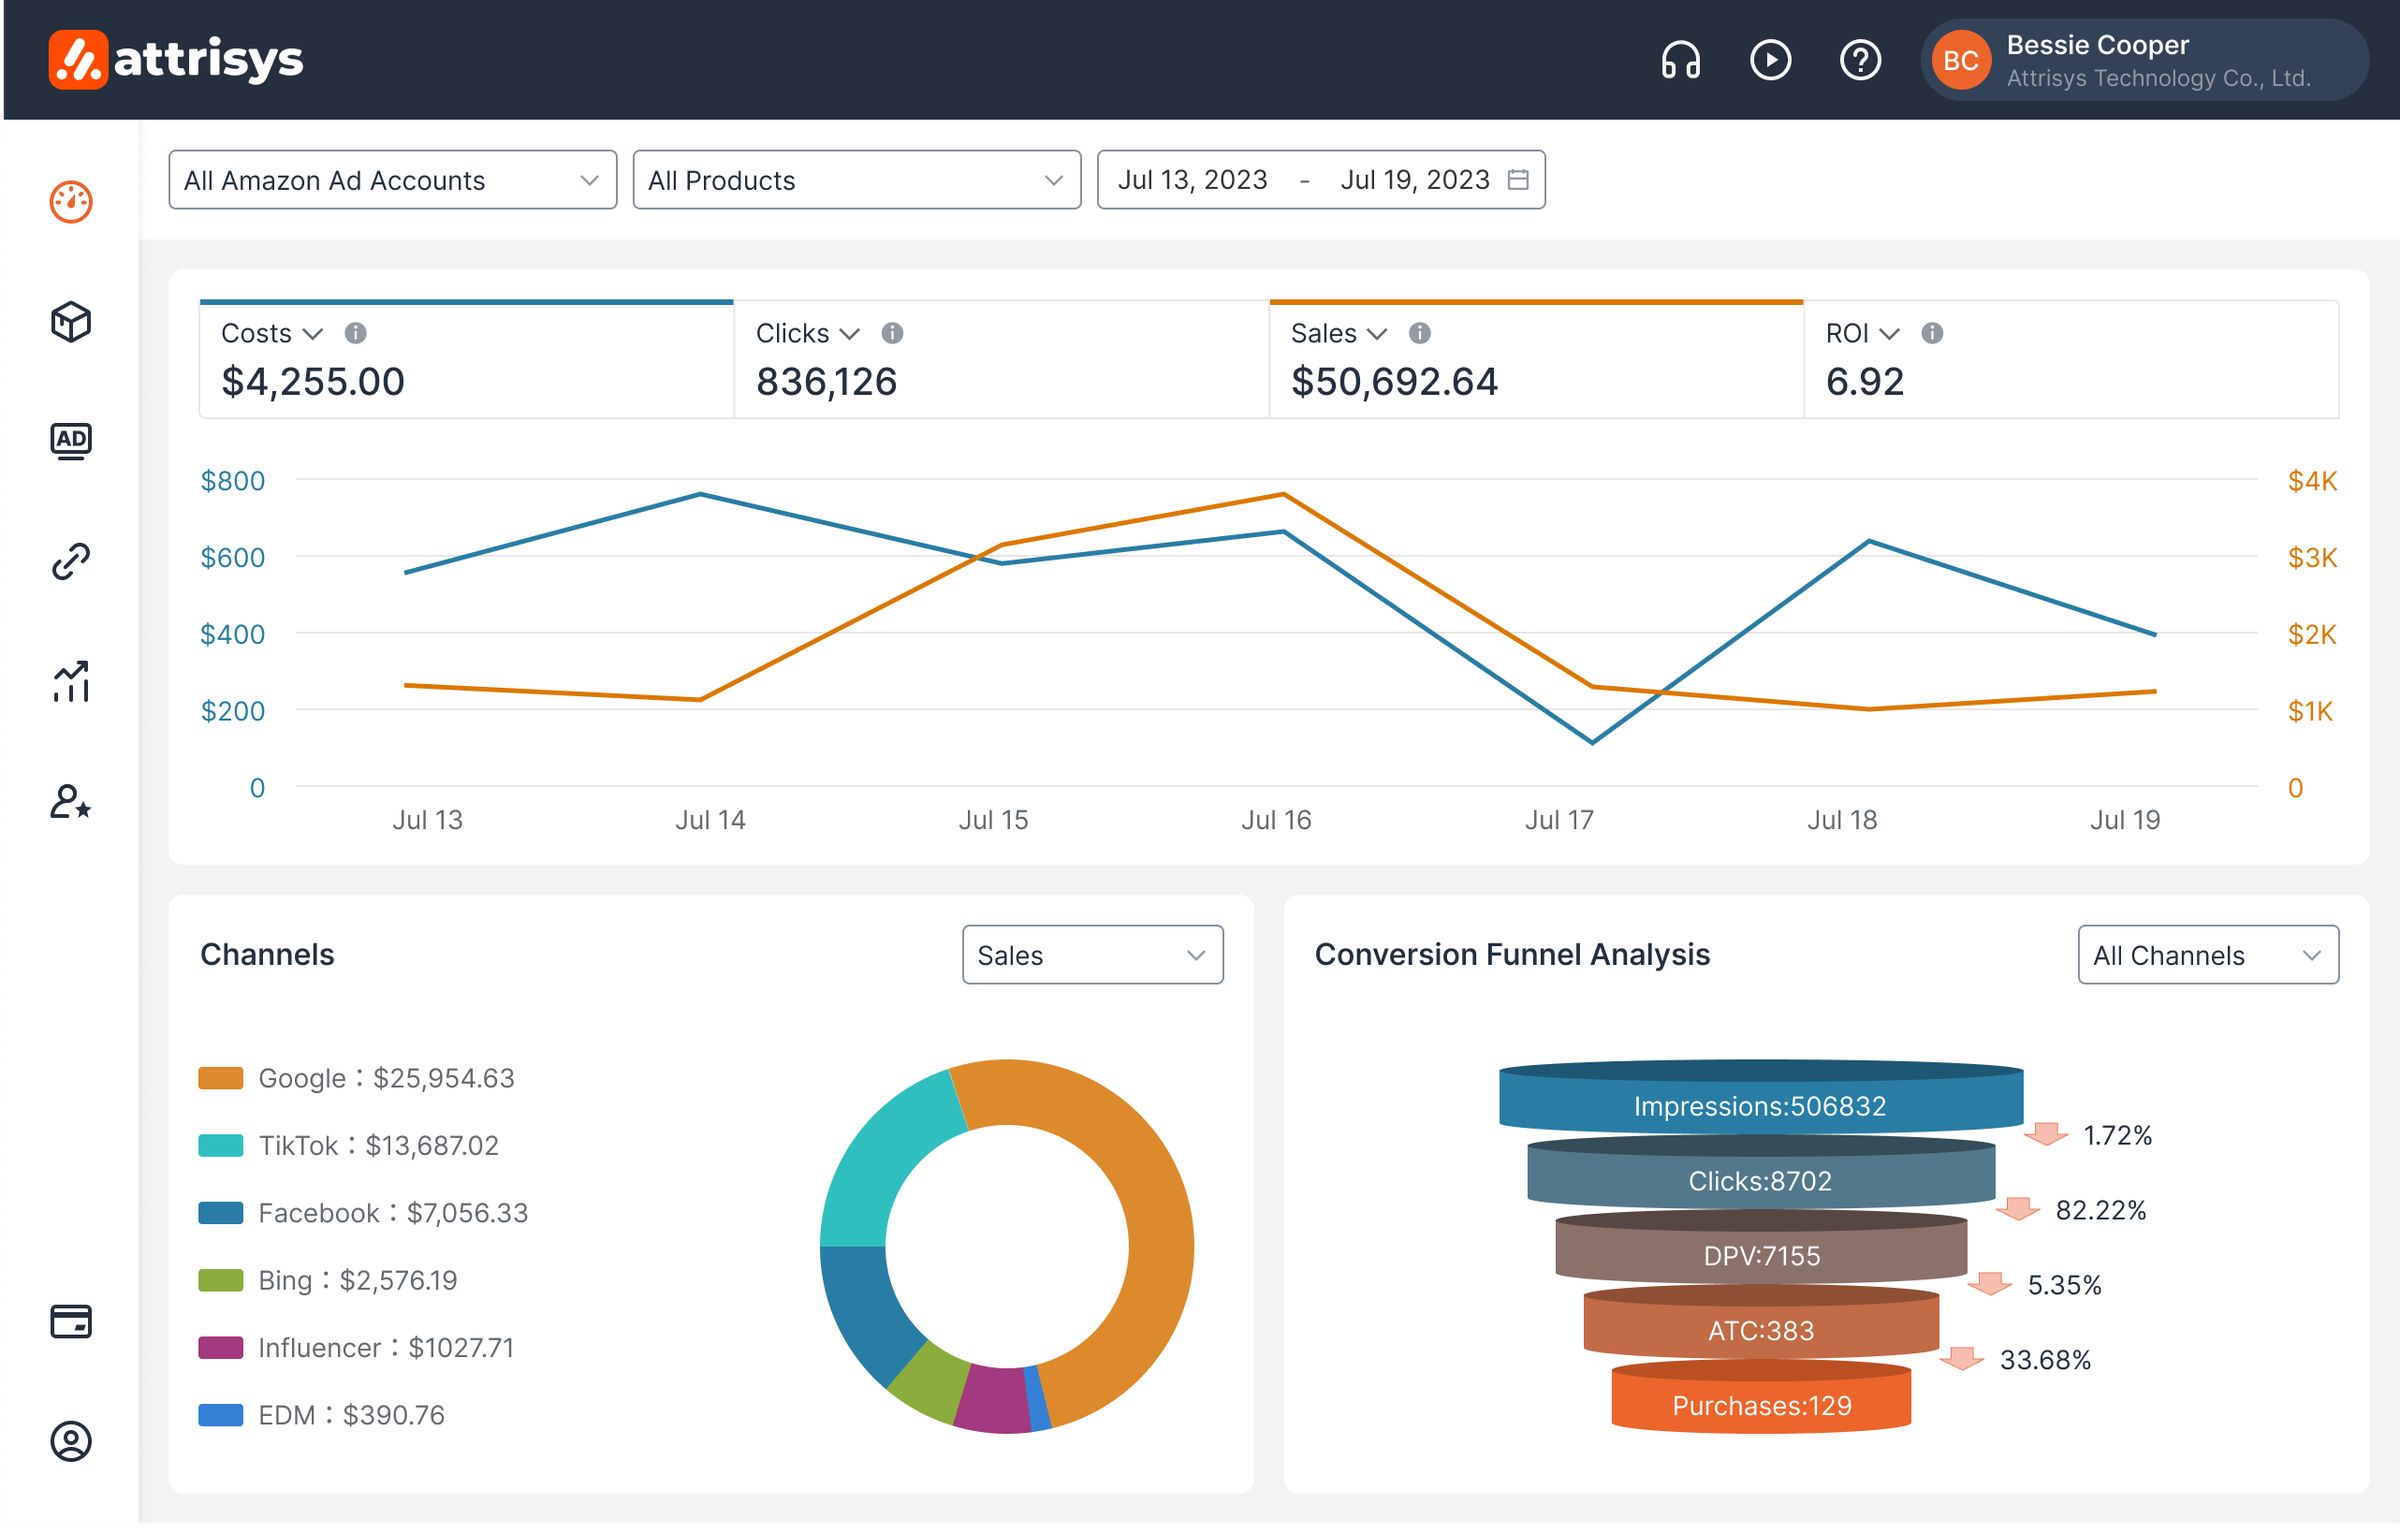Open the Jul 13 - Jul 19 date picker
Viewport: 2400px width, 1531px height.
(x=1320, y=180)
